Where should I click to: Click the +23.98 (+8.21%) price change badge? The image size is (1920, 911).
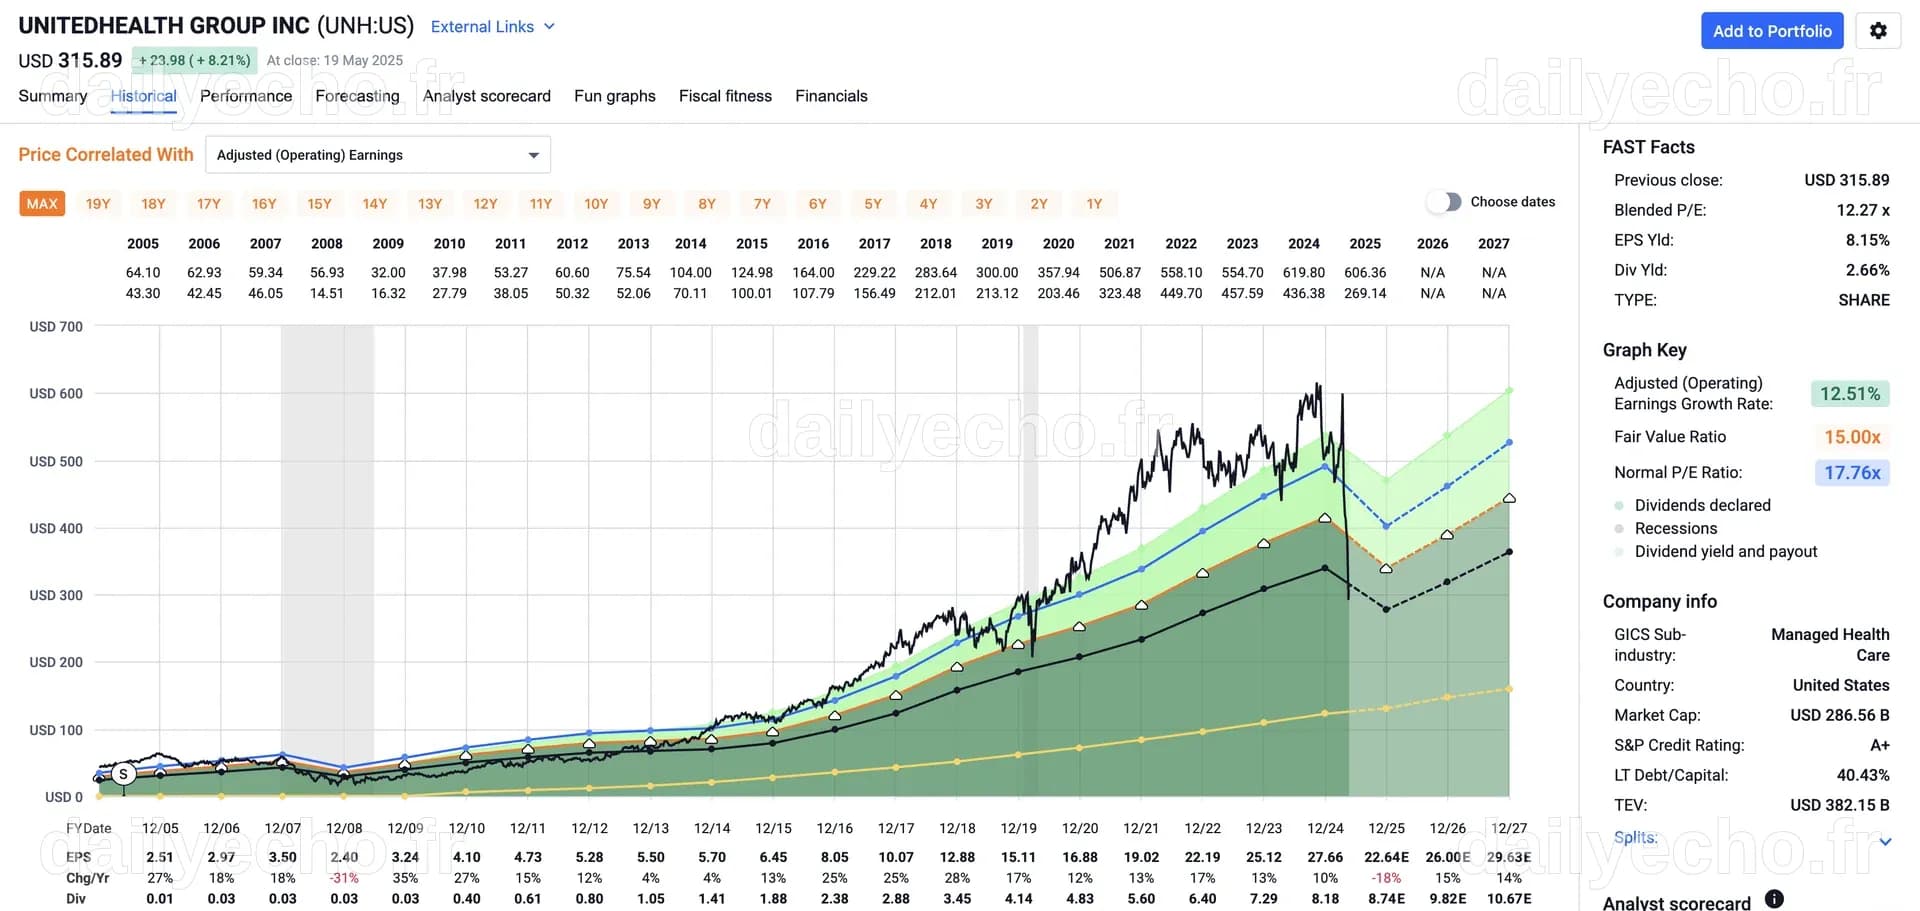coord(194,60)
